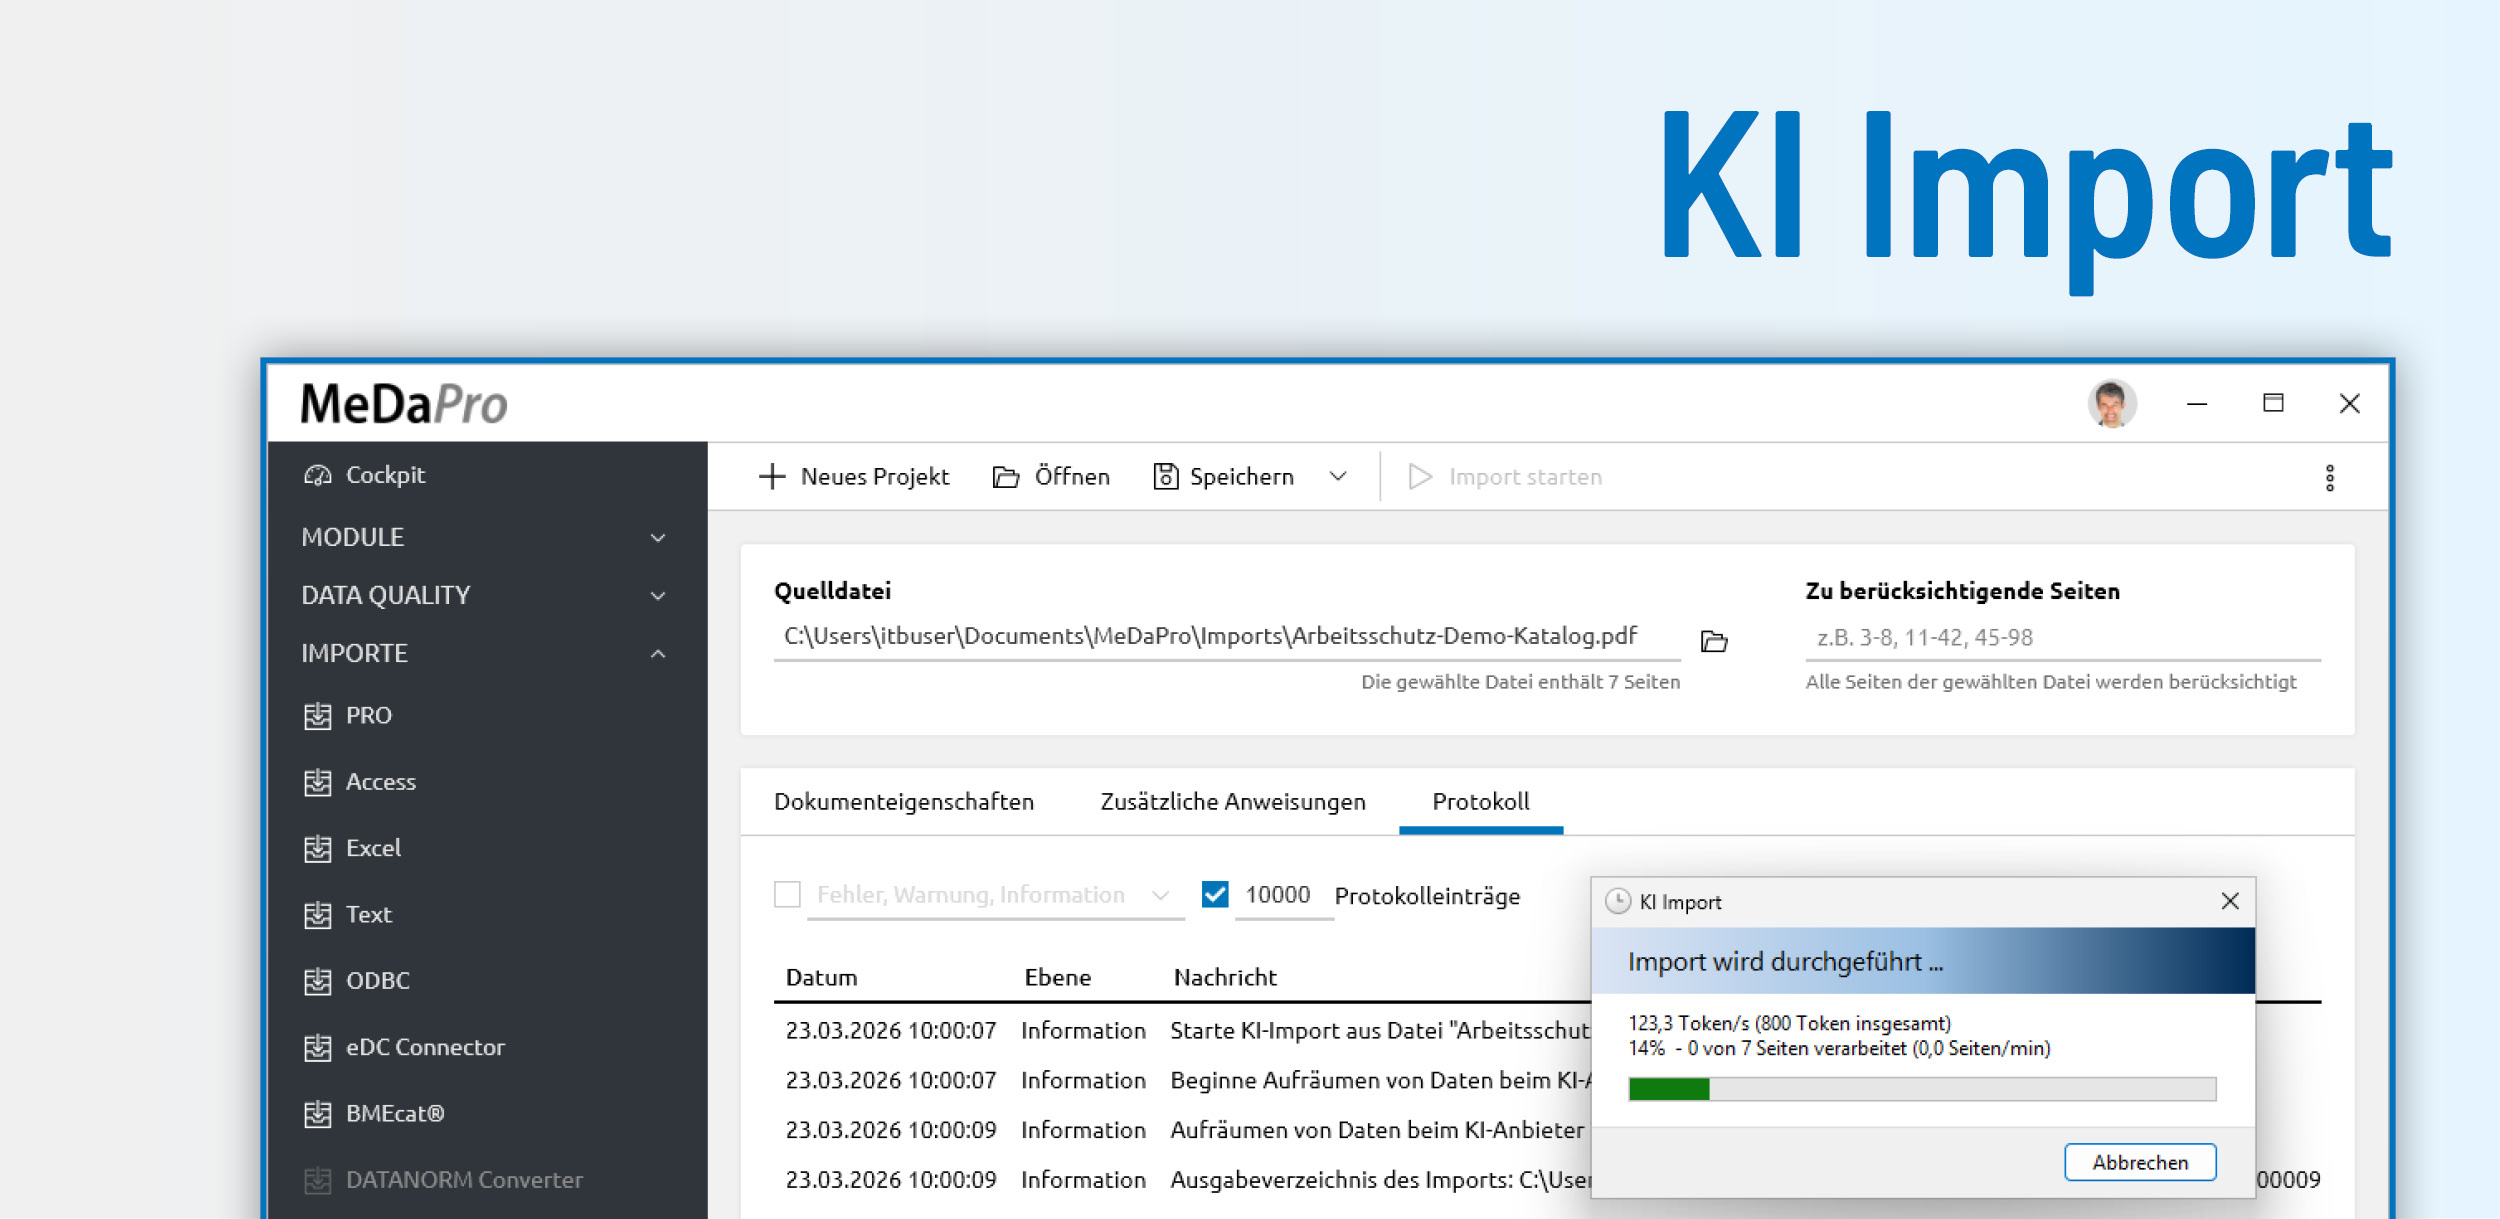The image size is (2500, 1219).
Task: Select the log row "Beginne Aufräumen von Daten"
Action: click(1182, 1080)
